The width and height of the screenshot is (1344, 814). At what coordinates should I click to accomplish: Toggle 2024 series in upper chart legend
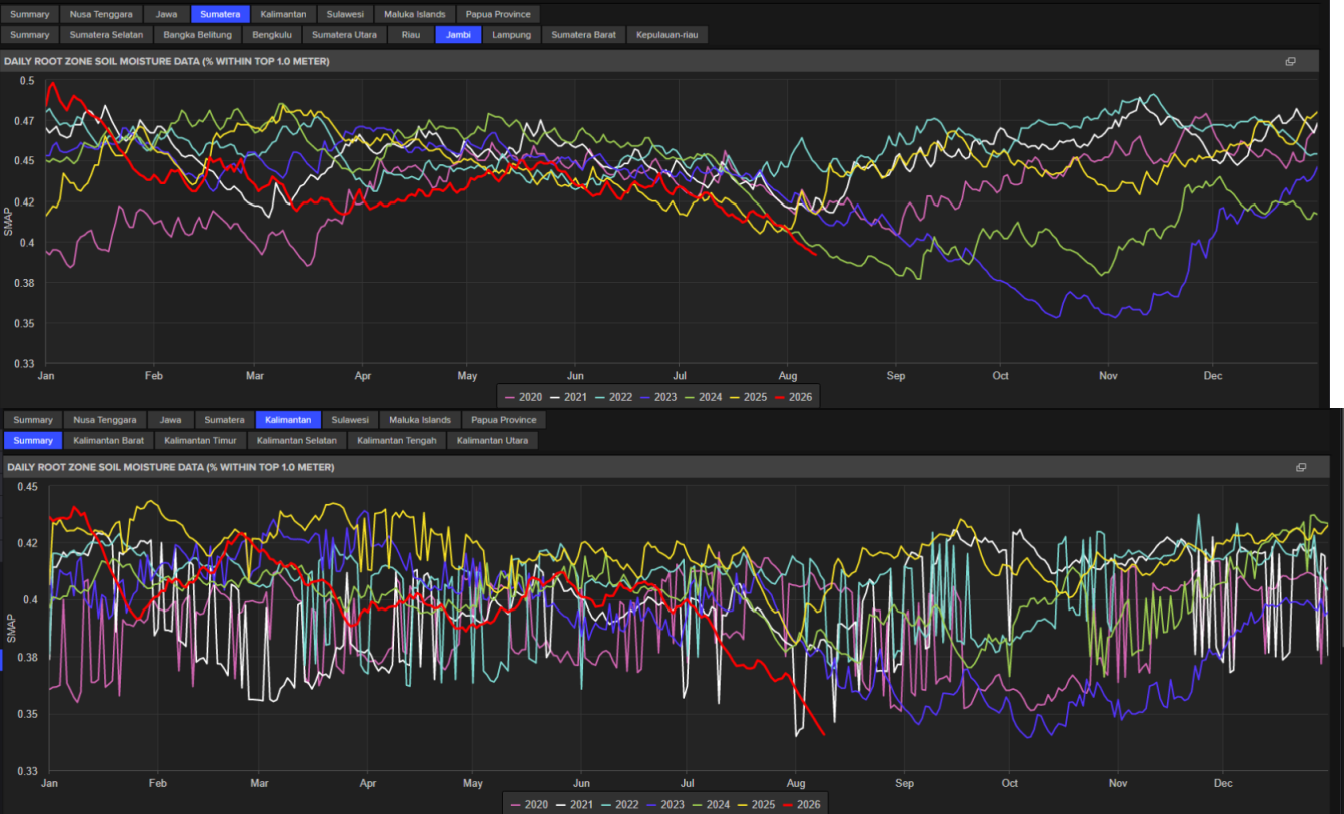704,397
